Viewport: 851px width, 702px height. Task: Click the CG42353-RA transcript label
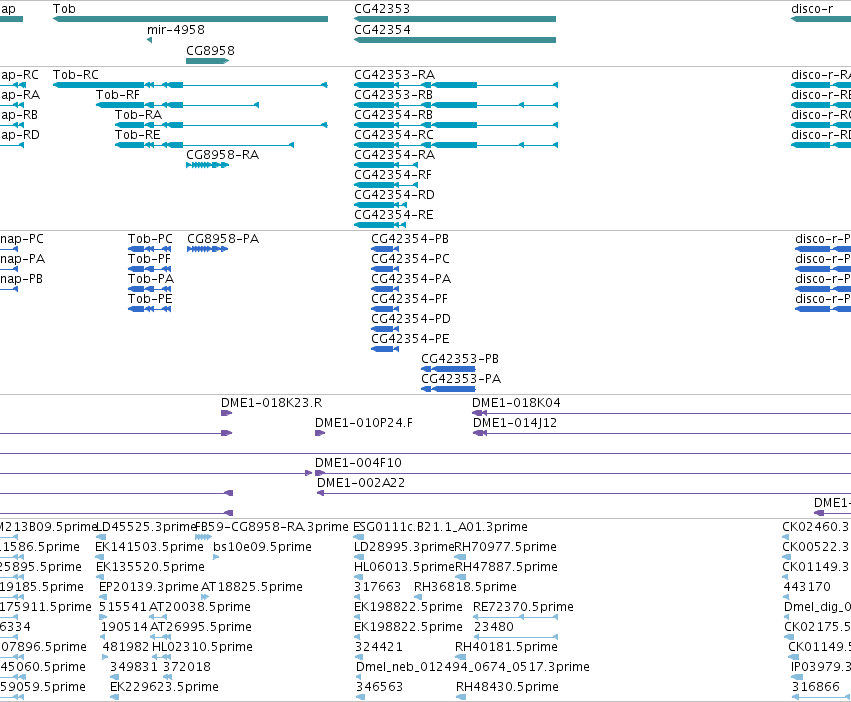point(395,75)
